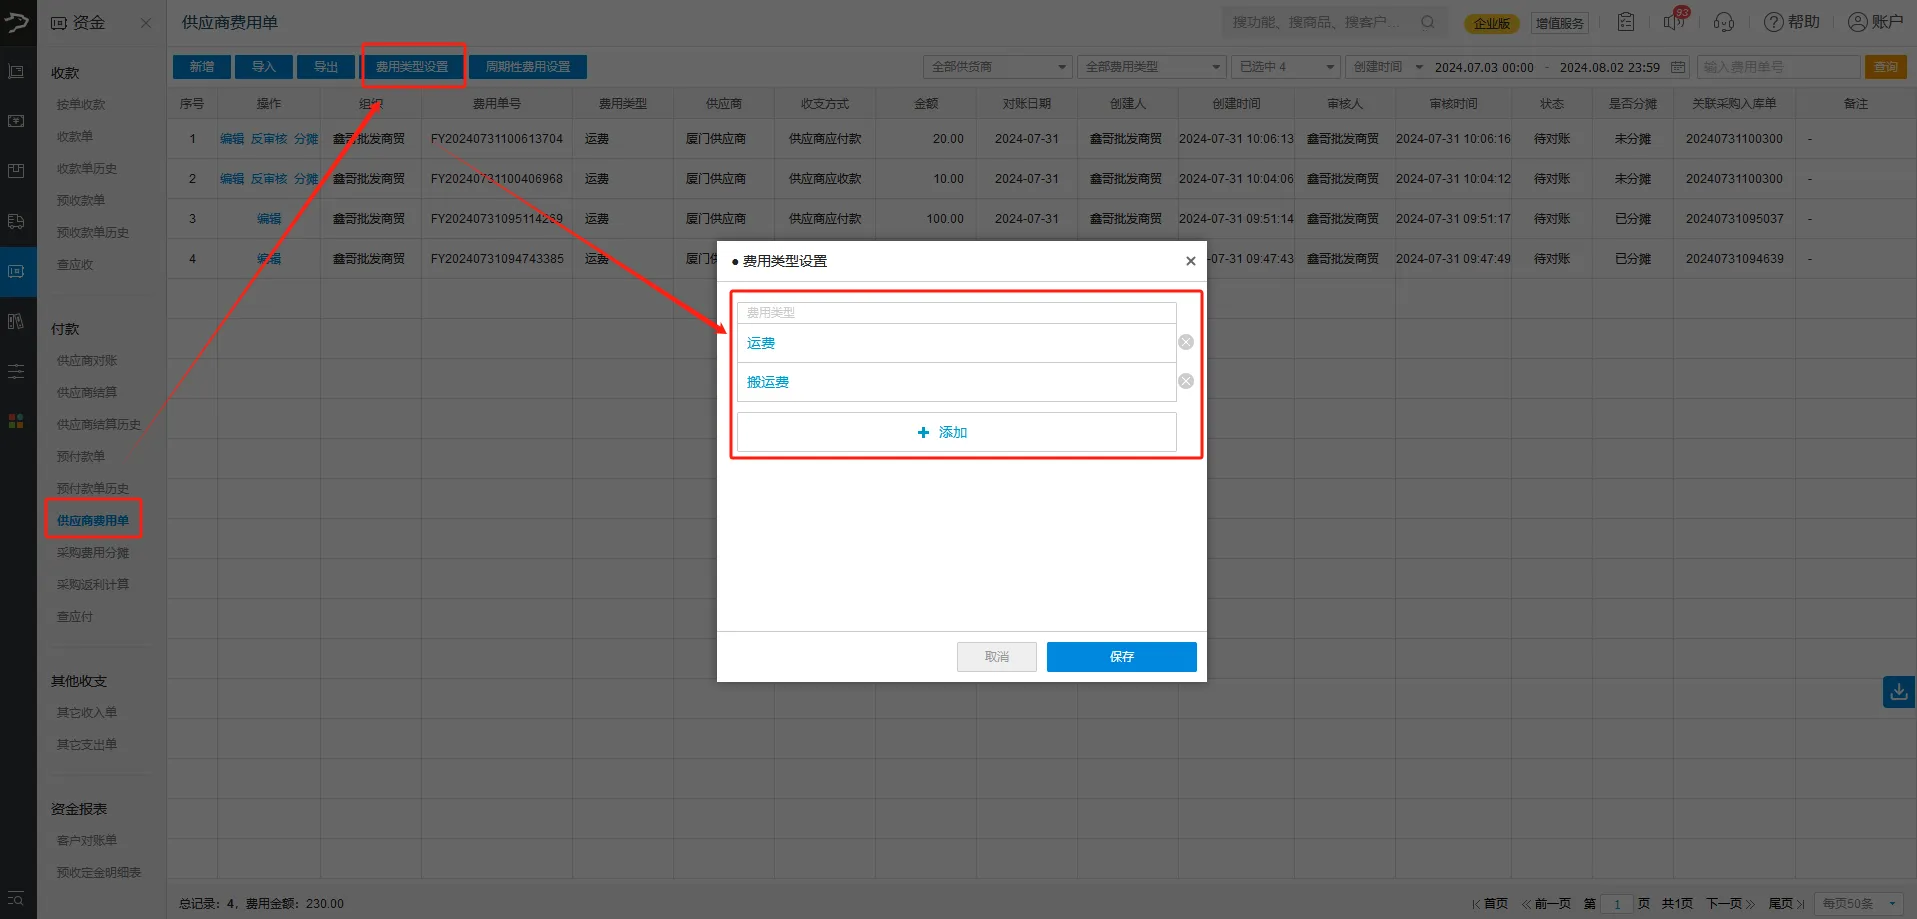Close the 费用类型设置 dialog
Viewport: 1917px width, 919px height.
[1190, 261]
